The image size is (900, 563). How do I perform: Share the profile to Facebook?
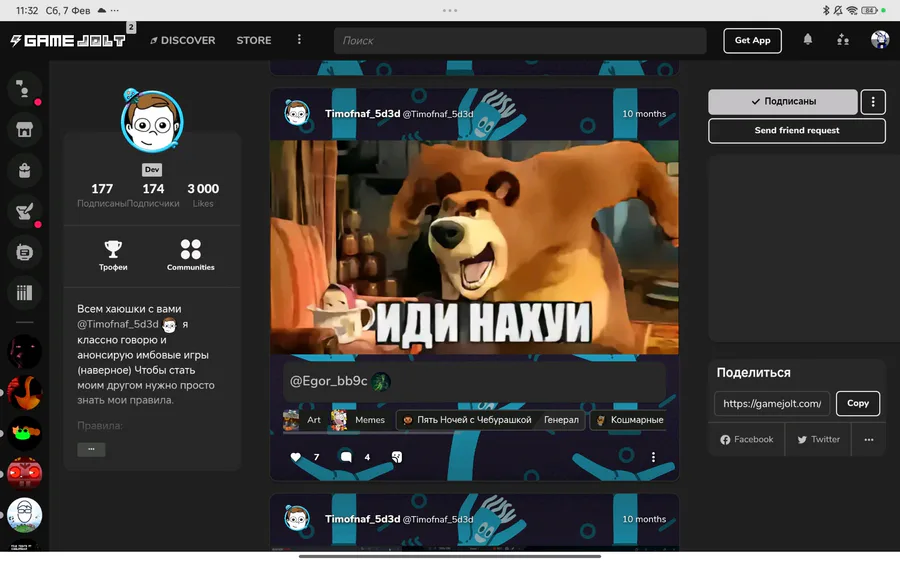747,440
